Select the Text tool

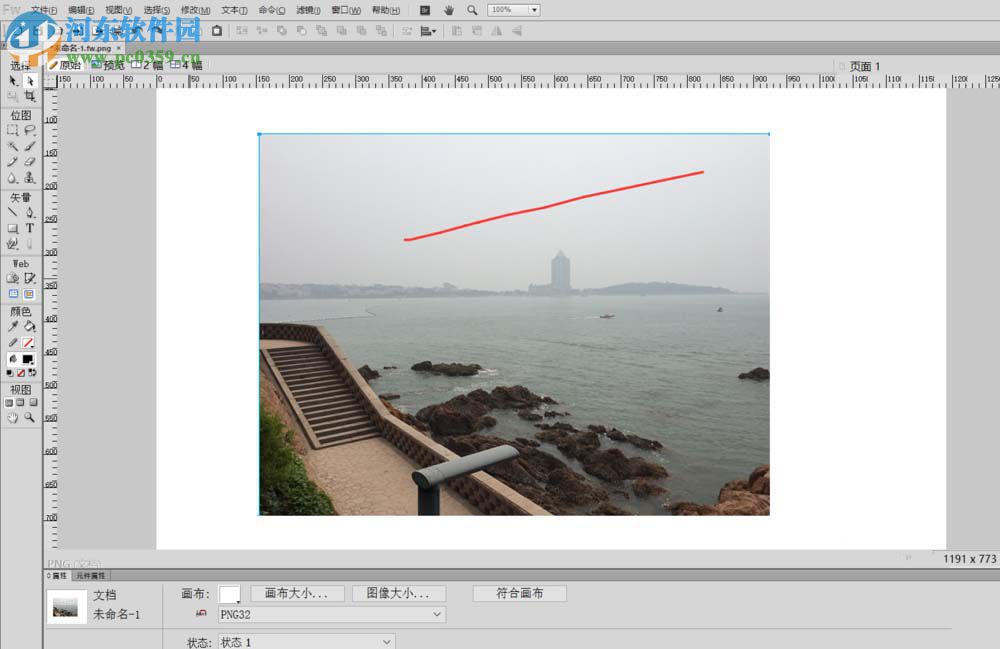(29, 228)
